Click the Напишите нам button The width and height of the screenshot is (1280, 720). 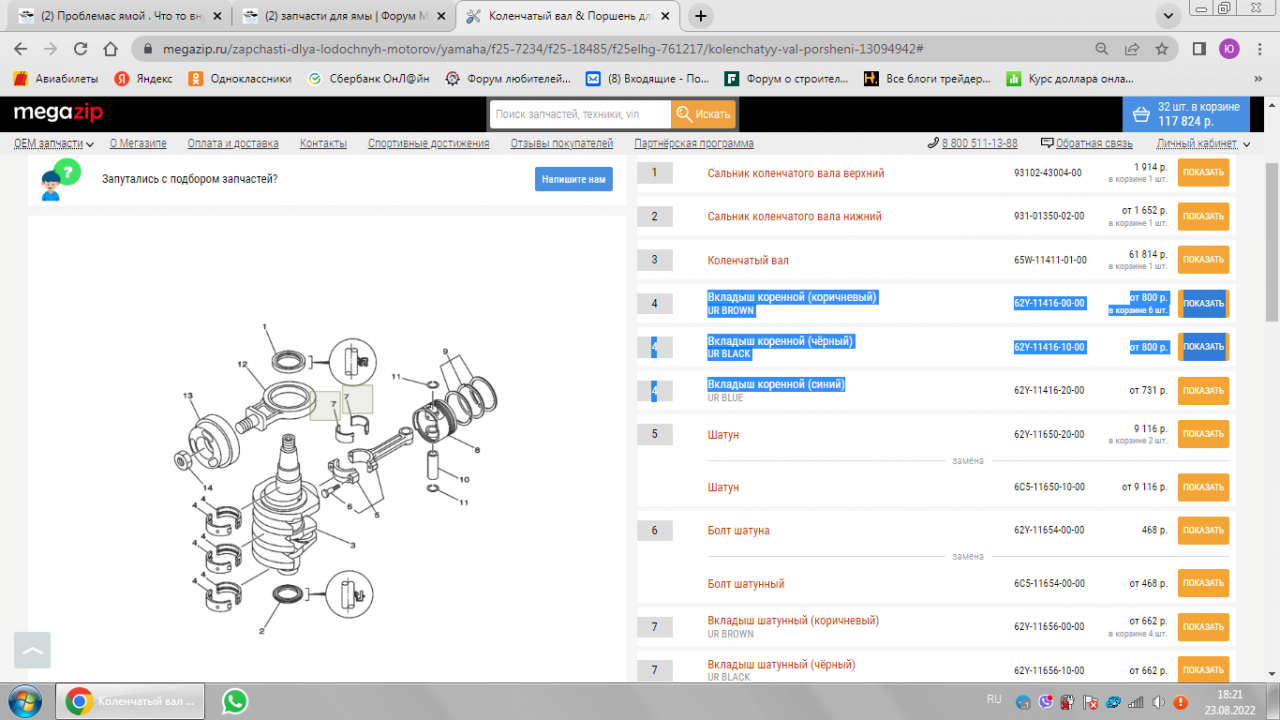pos(573,180)
